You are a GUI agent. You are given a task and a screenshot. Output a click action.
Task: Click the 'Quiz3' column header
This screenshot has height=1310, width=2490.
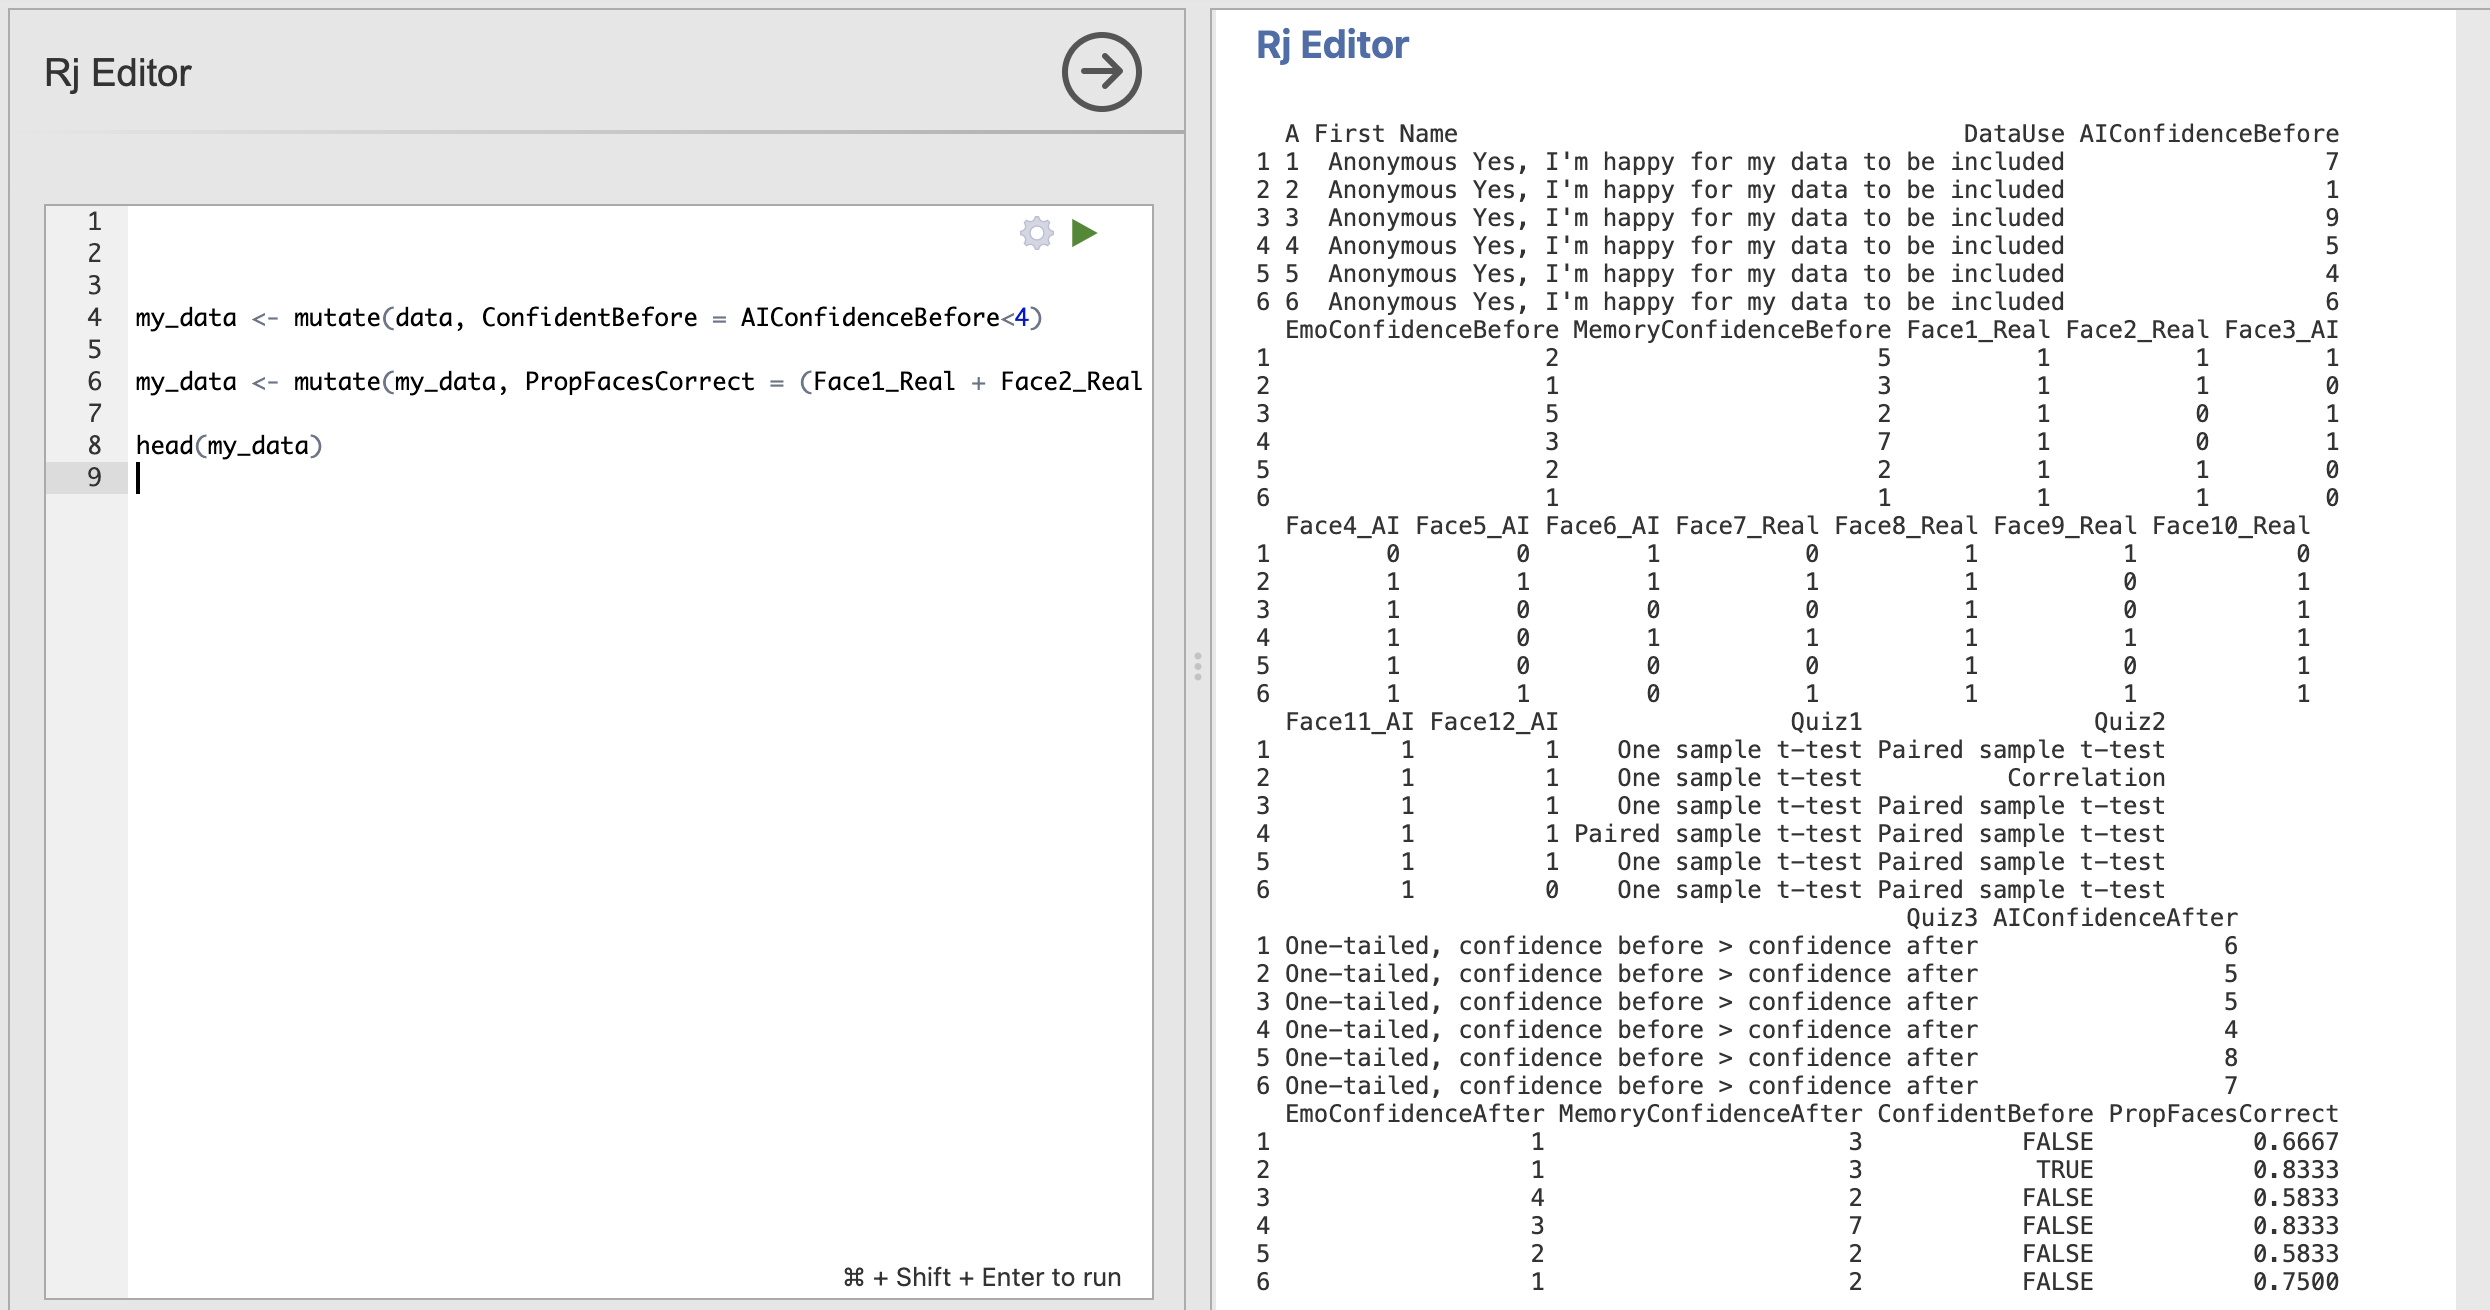(1942, 918)
